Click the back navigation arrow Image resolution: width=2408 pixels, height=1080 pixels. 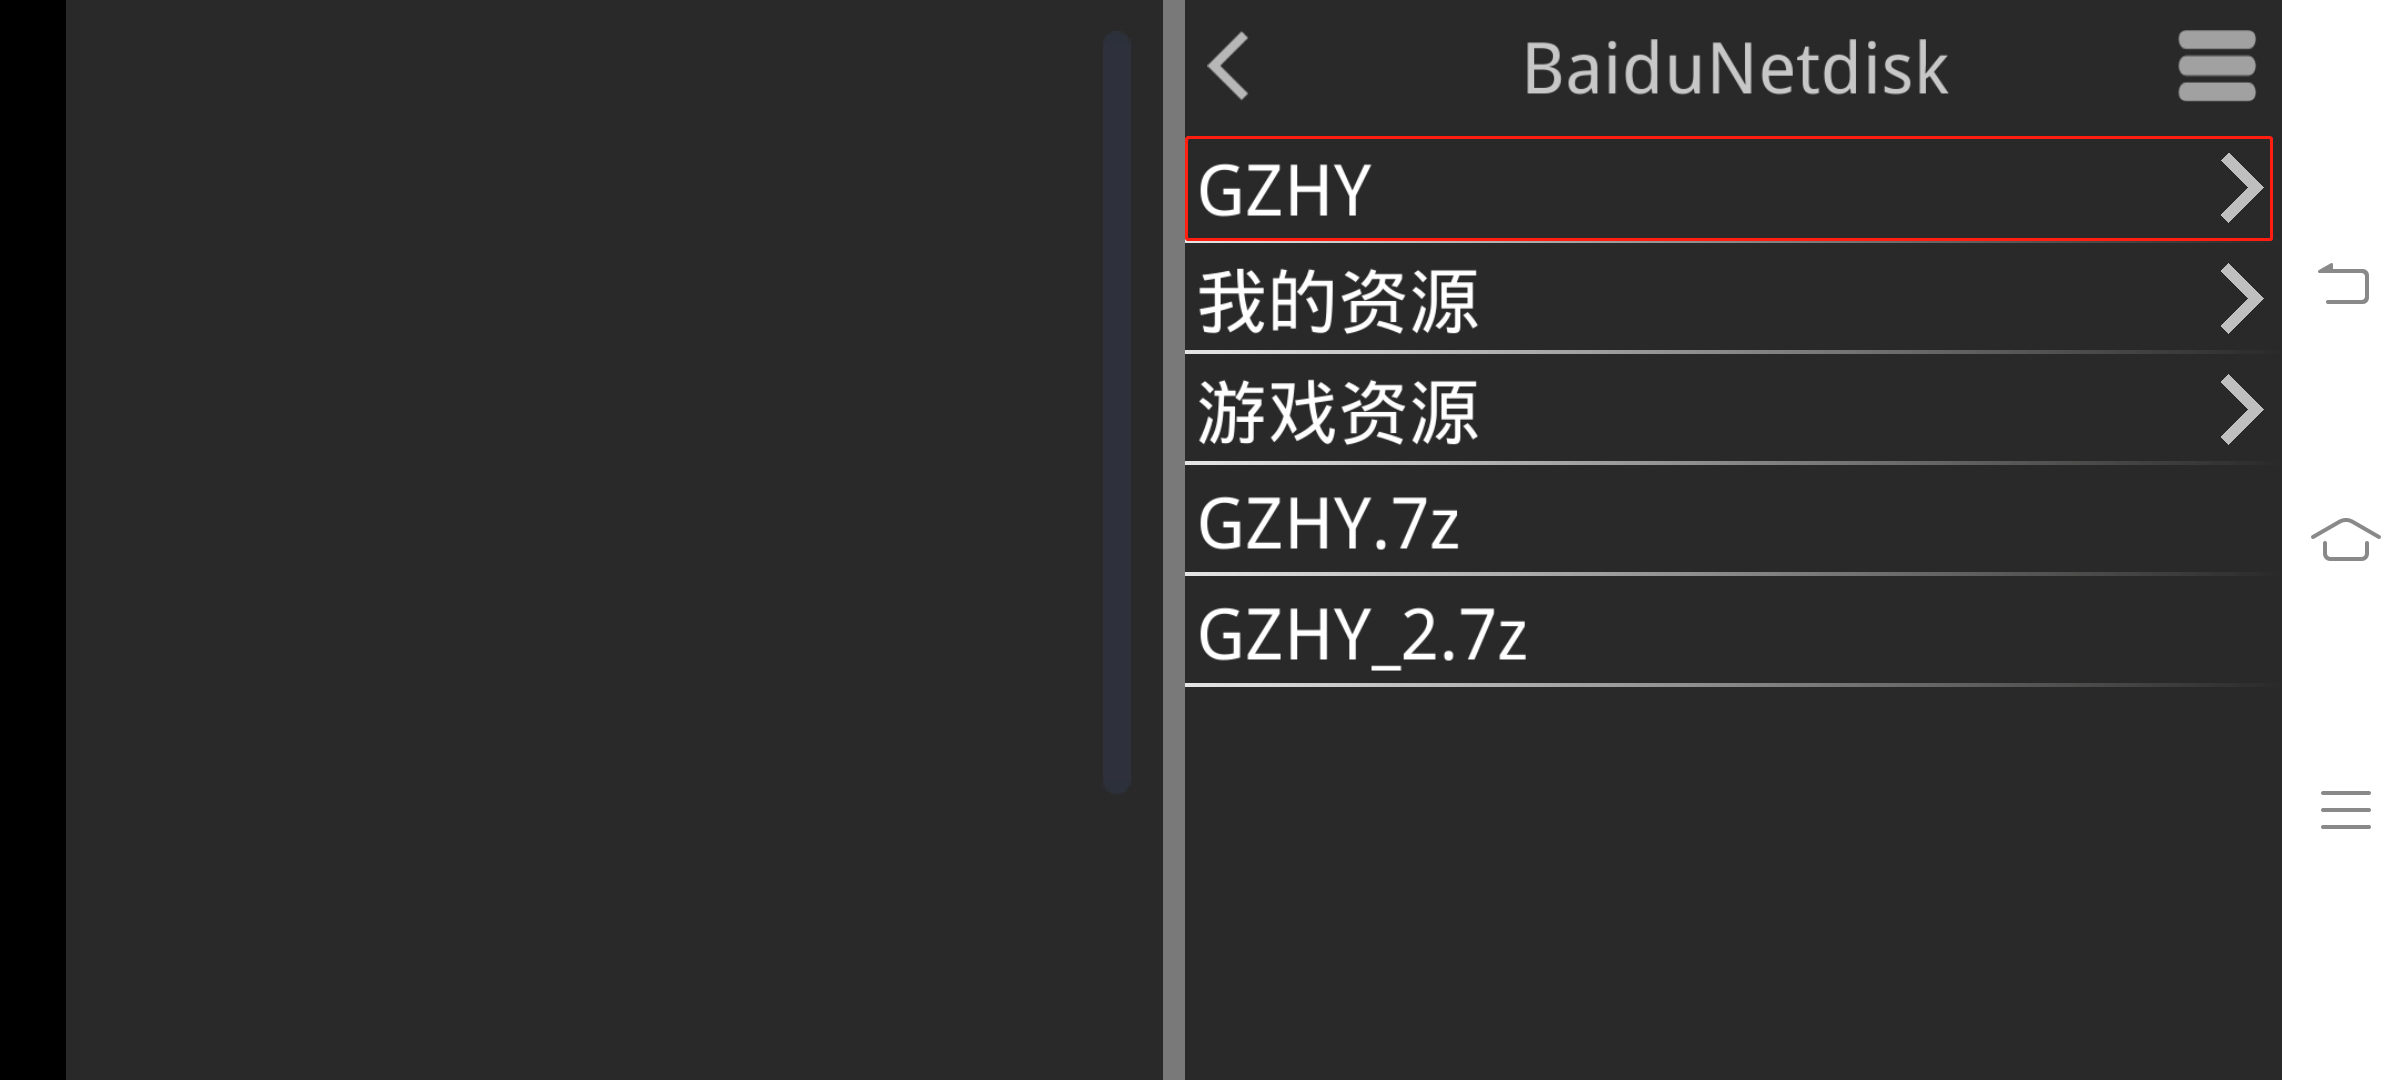click(1230, 68)
